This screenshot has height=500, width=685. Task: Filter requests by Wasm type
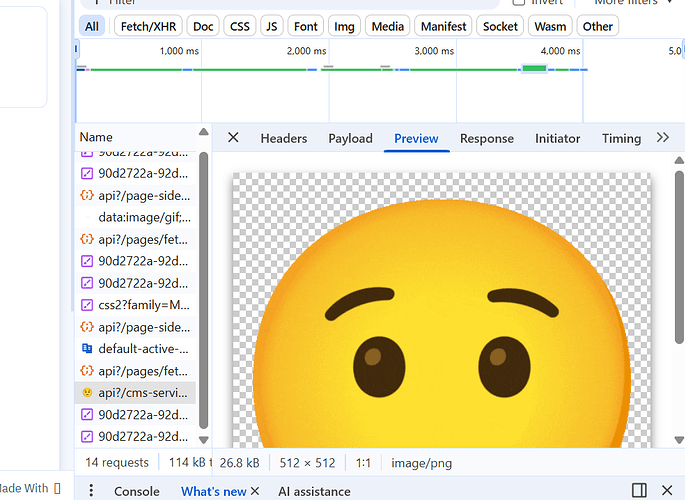(x=550, y=26)
